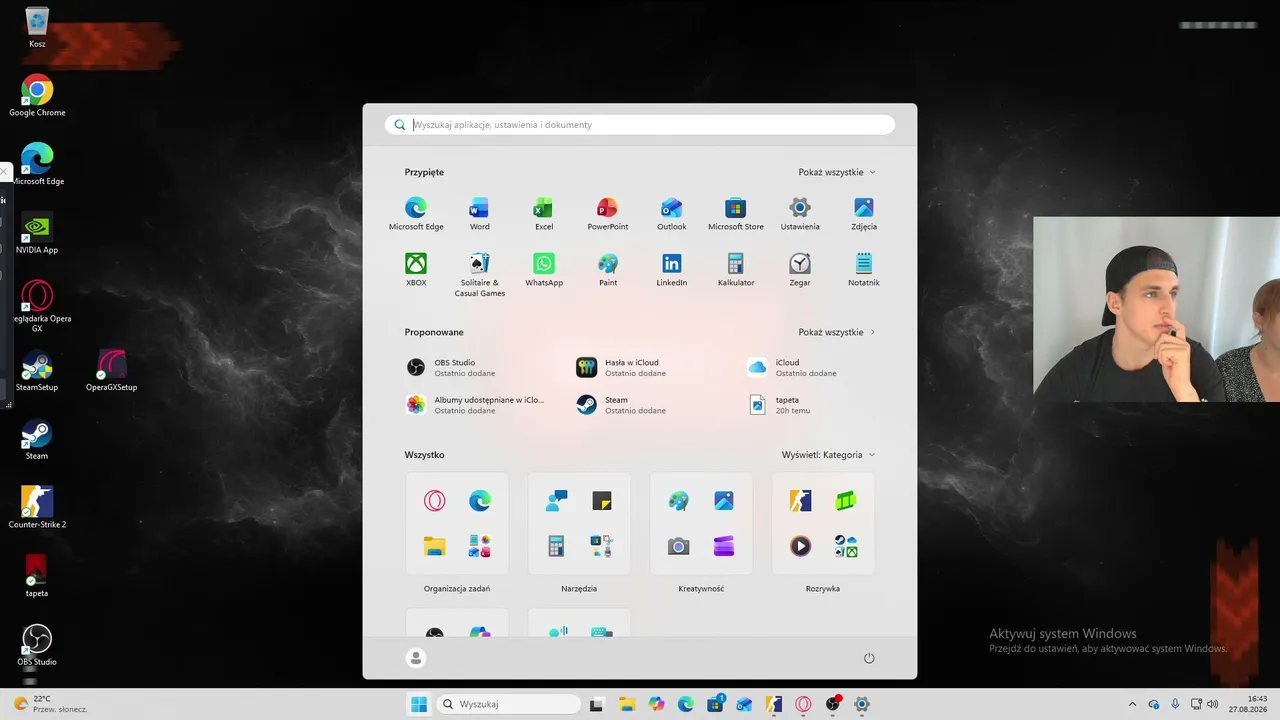This screenshot has height=720, width=1280.
Task: Expand Pokaż wszystkie for Przypięte apps
Action: [x=837, y=172]
